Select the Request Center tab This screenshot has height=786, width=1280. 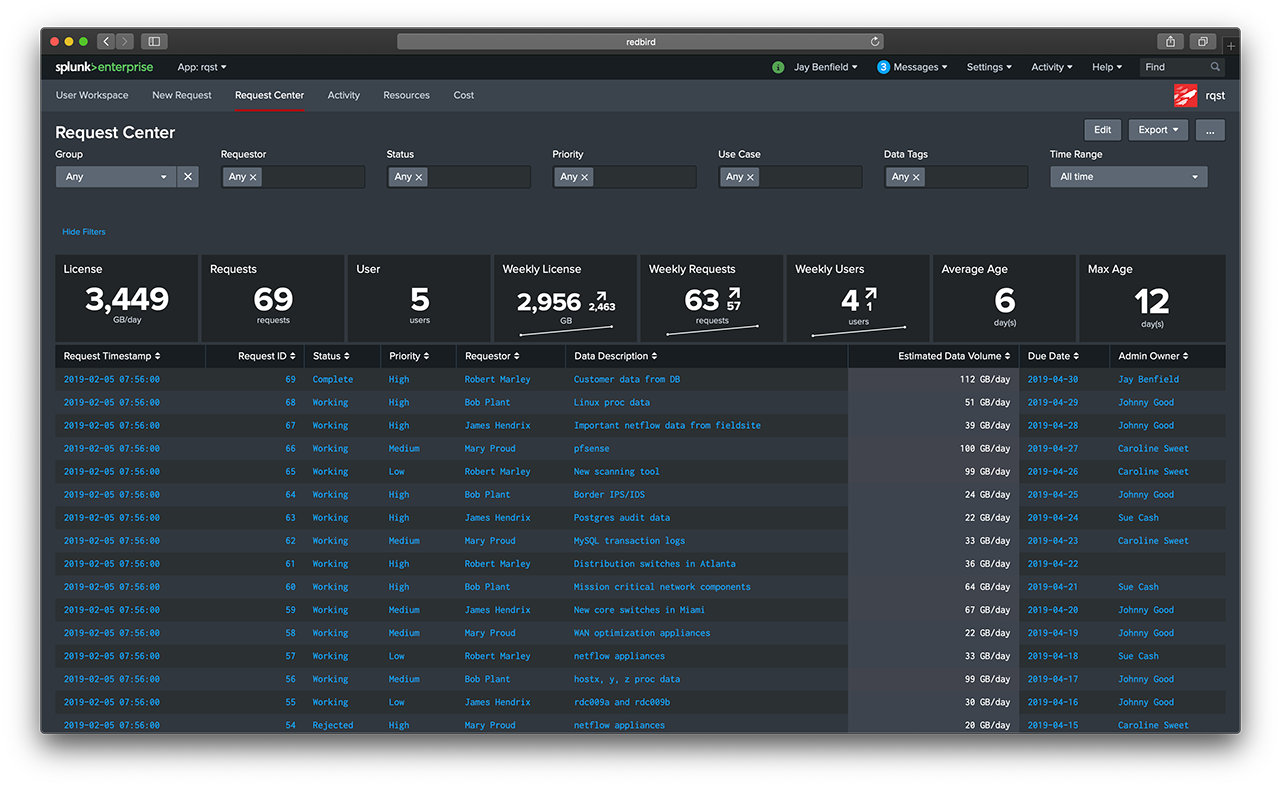(269, 95)
